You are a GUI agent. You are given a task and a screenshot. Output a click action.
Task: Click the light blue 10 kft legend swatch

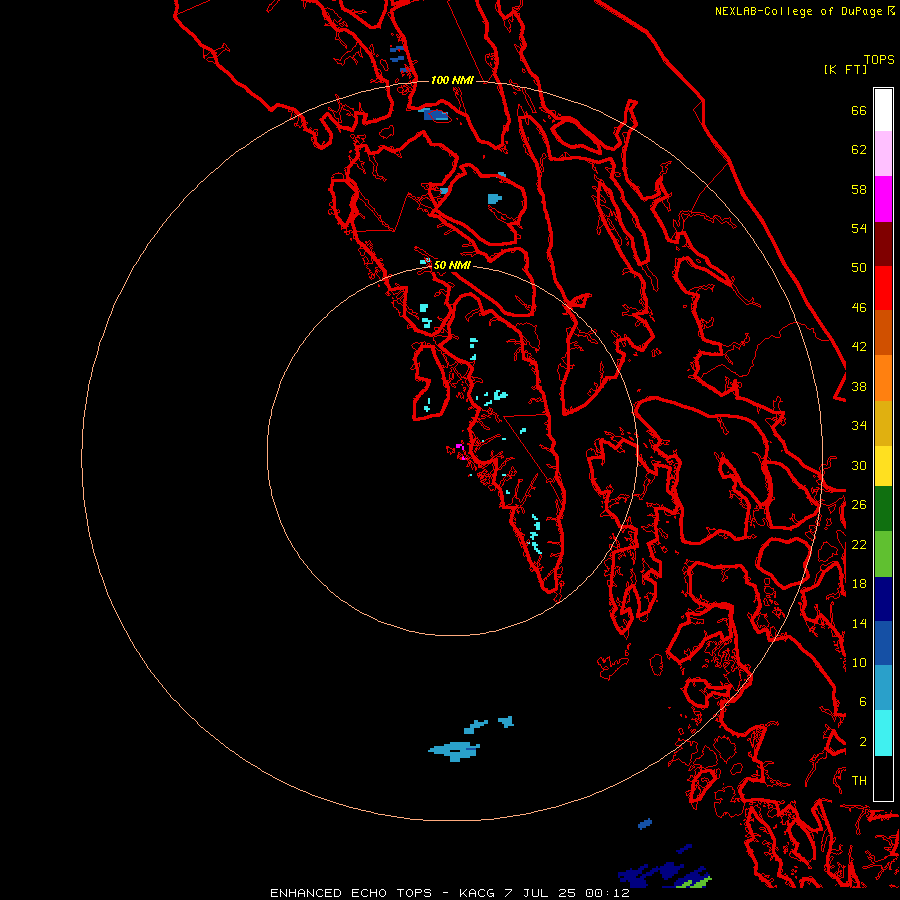point(883,687)
